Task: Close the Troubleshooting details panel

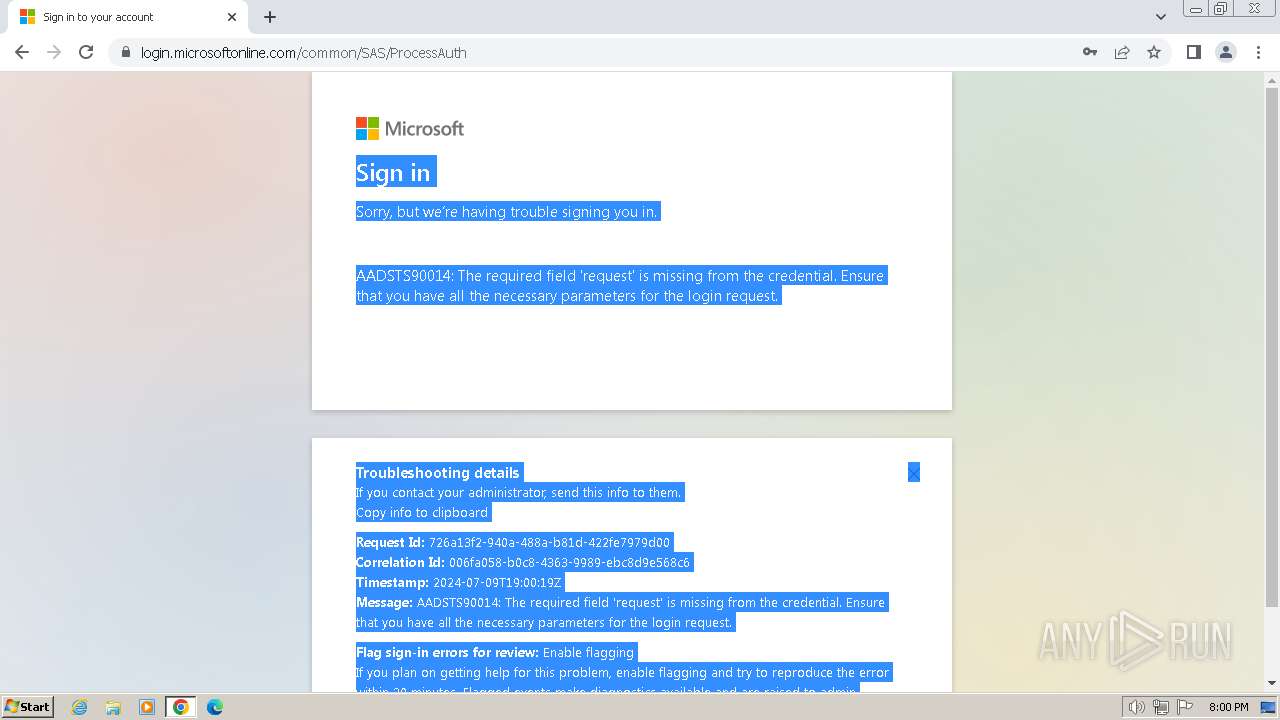Action: (914, 472)
